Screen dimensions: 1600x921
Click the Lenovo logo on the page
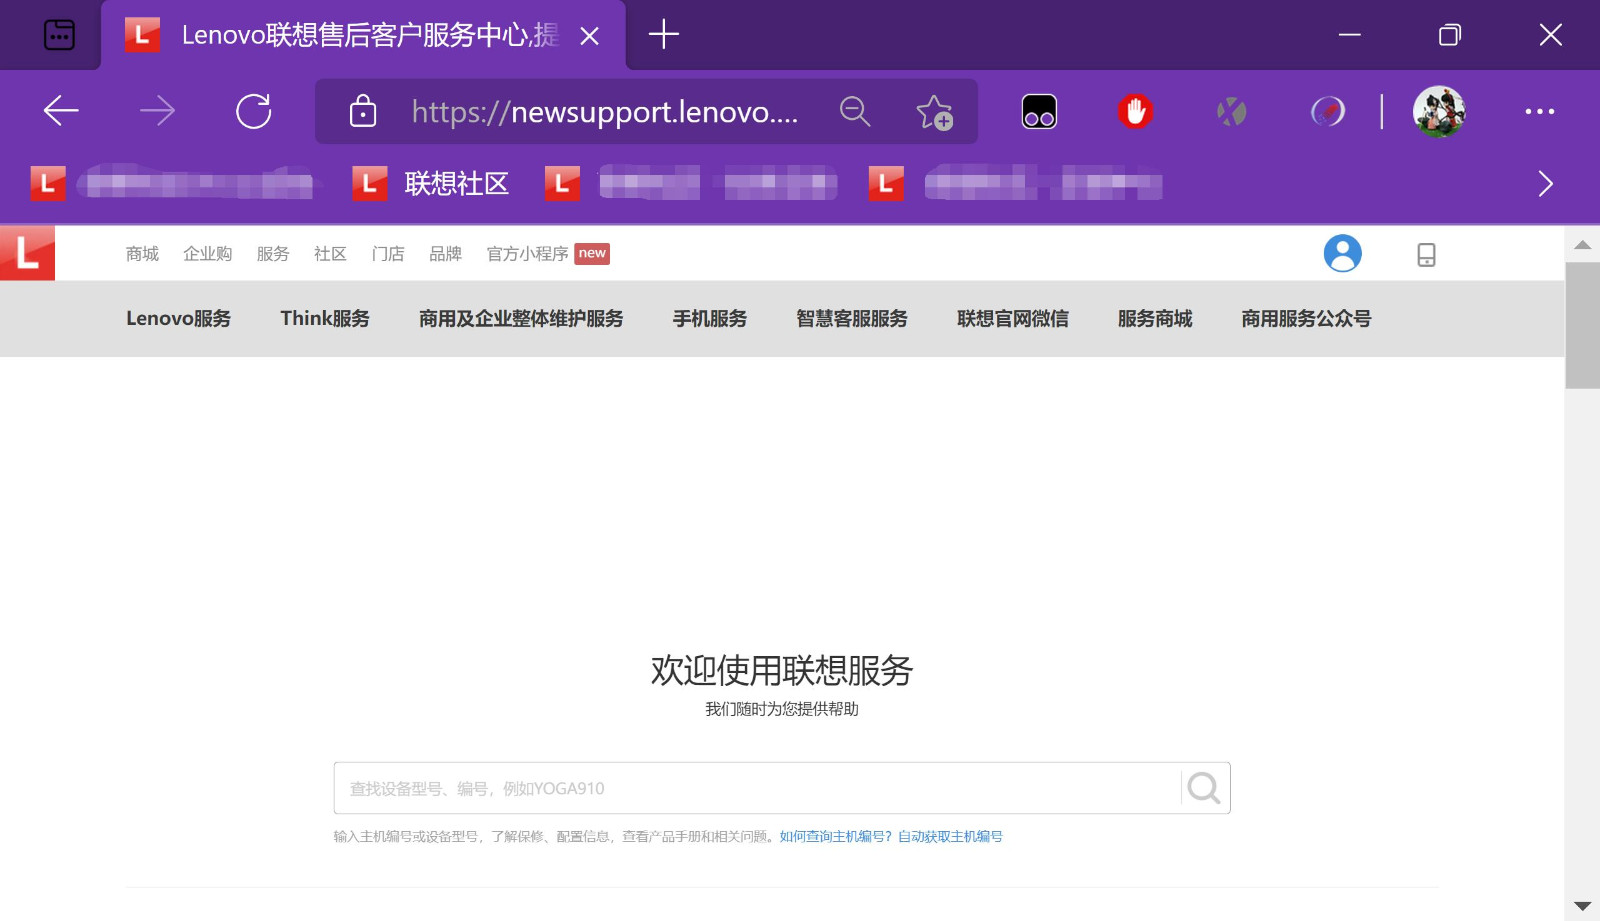(27, 253)
